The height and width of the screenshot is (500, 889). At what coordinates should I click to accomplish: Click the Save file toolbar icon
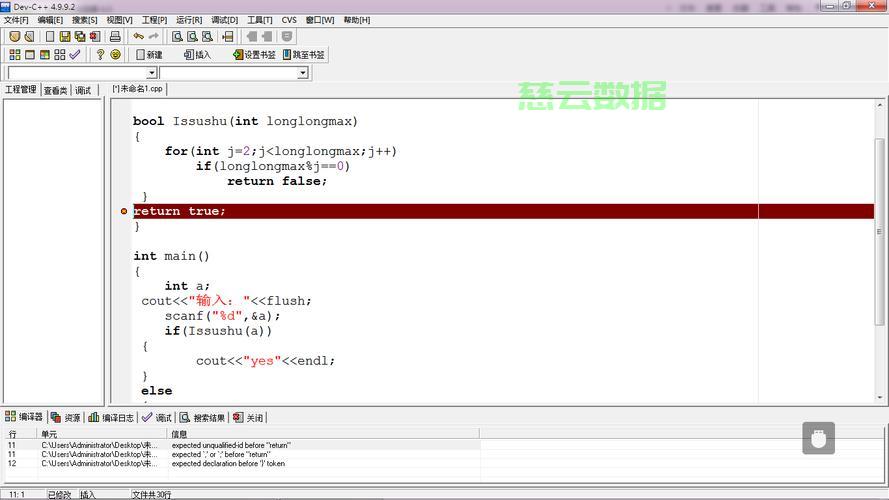tap(65, 37)
